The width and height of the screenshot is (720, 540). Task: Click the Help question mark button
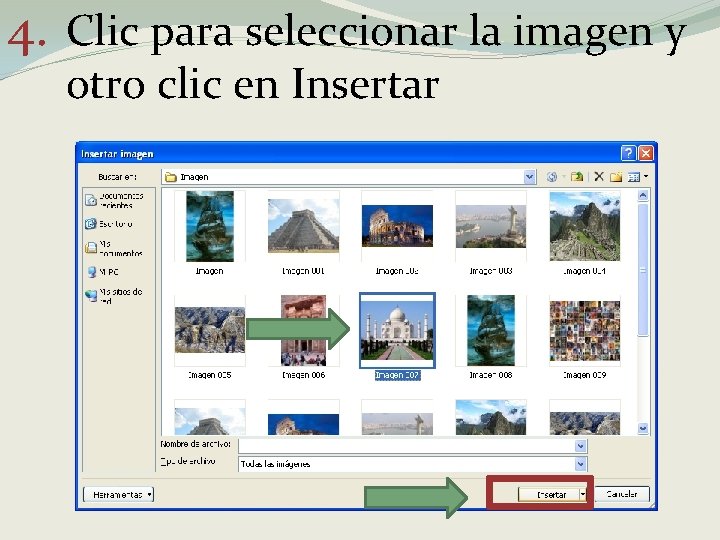[x=628, y=153]
